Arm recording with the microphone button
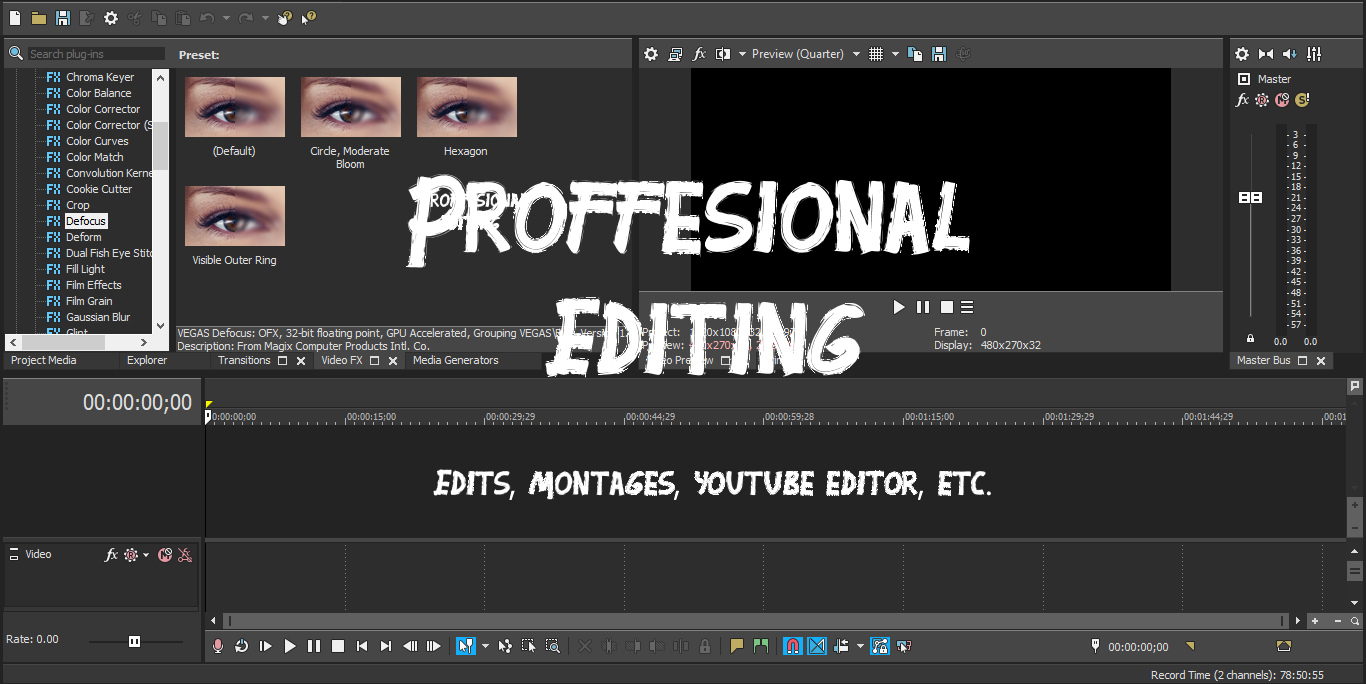The image size is (1366, 684). pos(217,646)
